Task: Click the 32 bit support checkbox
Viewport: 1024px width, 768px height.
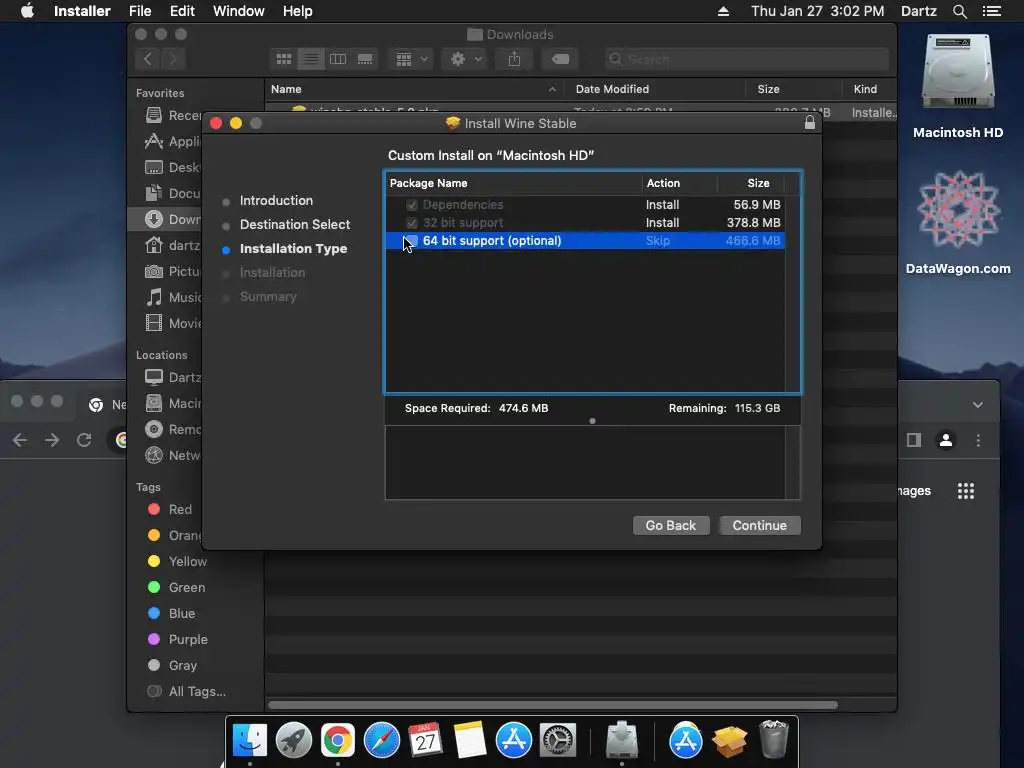Action: (x=411, y=223)
